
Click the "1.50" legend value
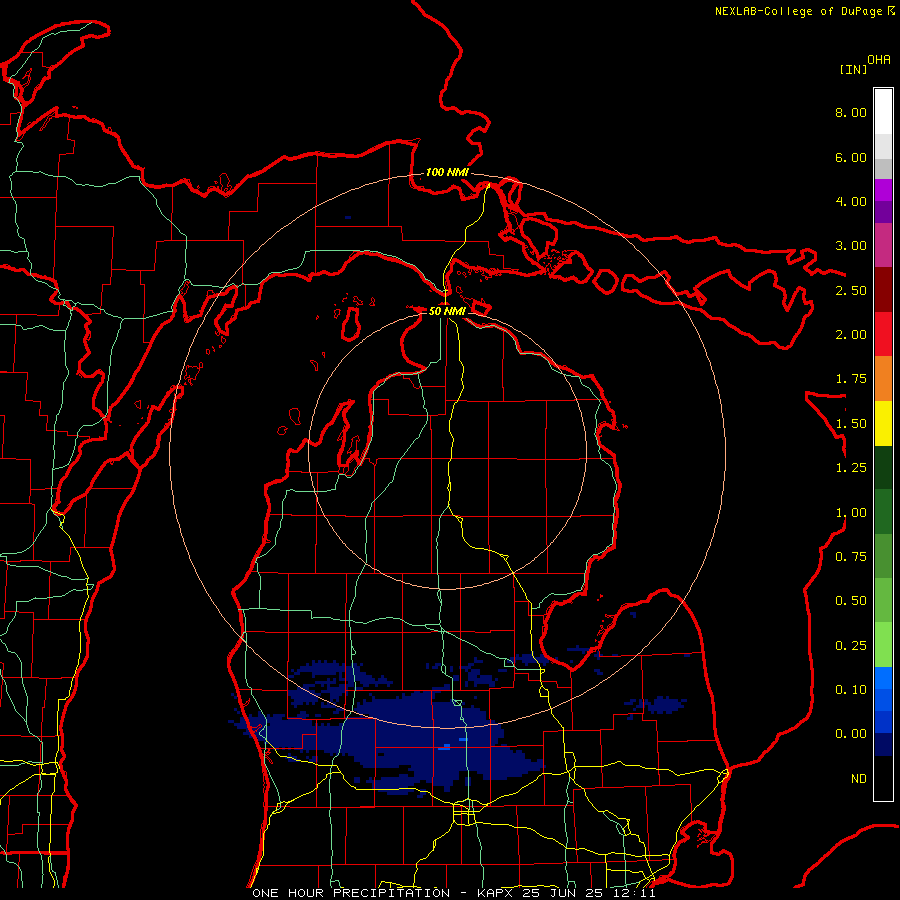[851, 424]
